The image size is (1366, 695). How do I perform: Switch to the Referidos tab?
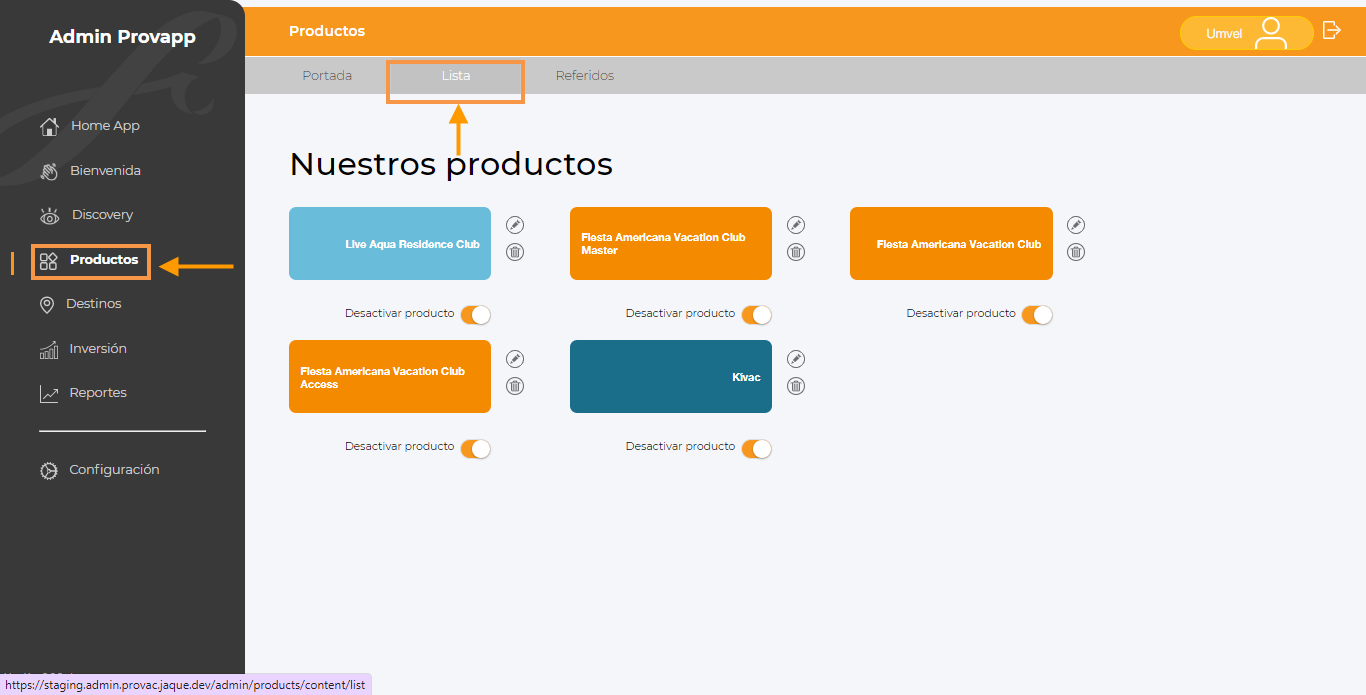[x=585, y=76]
